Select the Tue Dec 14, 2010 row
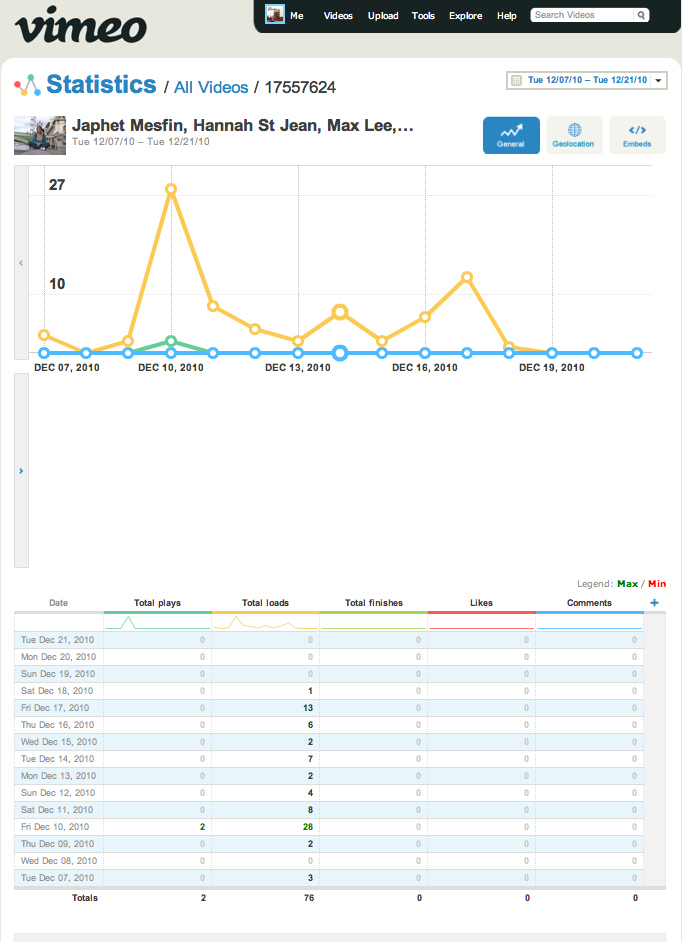 [x=329, y=759]
